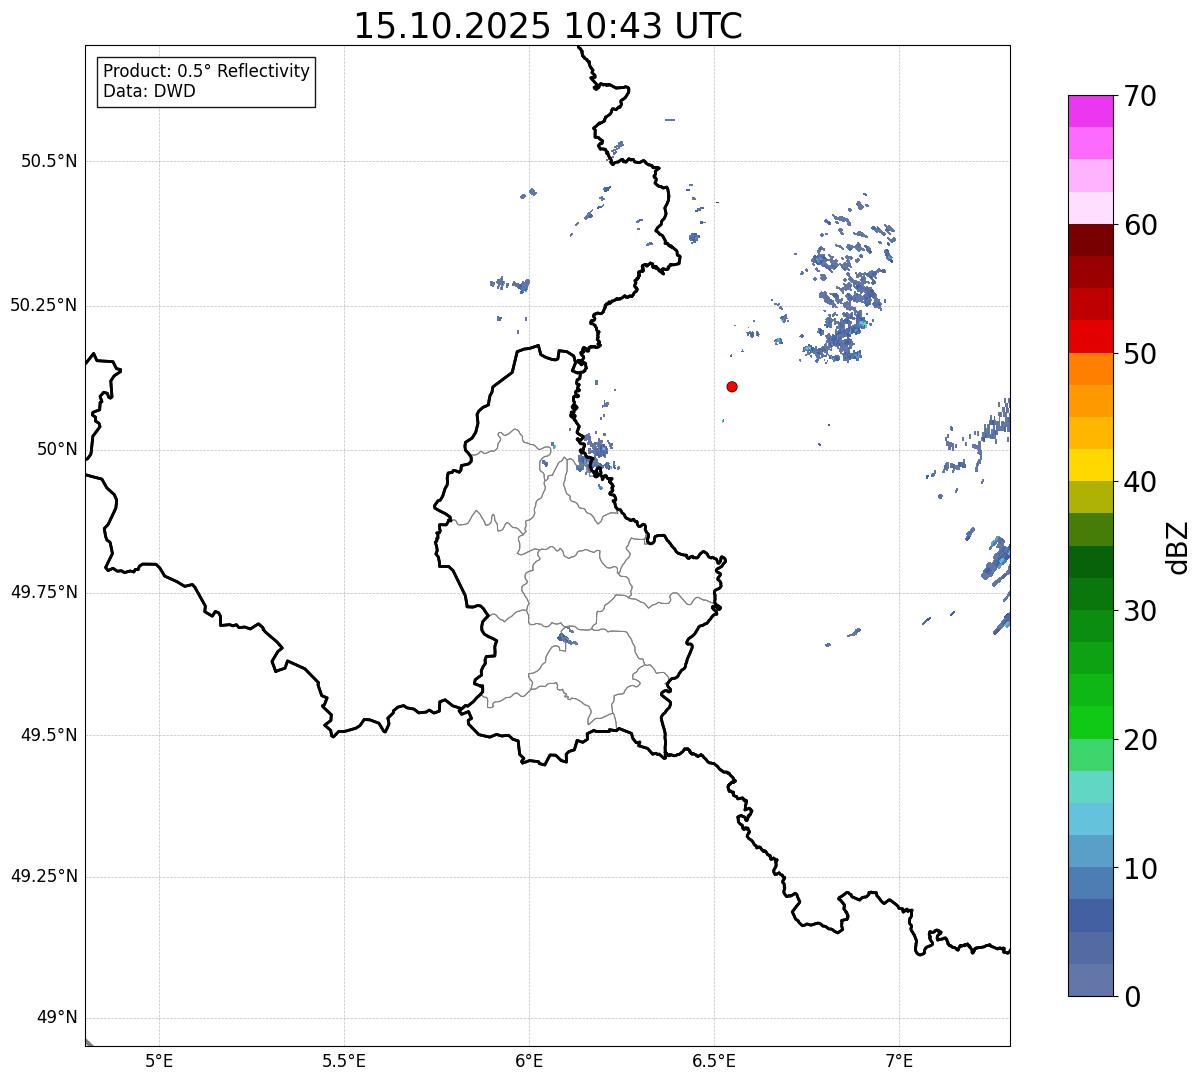Click the colorbar's 10 tick label
Screen dimensions: 1202x1081
(1140, 869)
